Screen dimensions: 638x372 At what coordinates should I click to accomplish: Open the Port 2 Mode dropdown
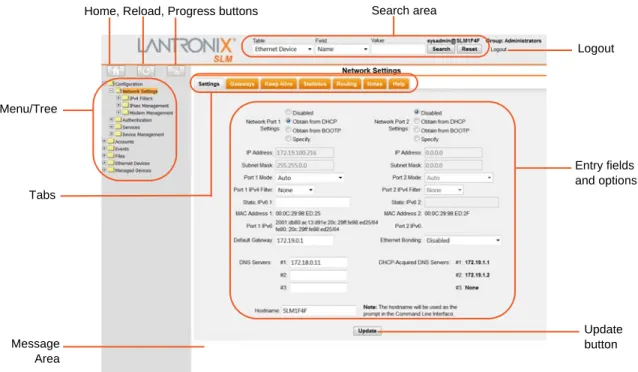point(459,178)
